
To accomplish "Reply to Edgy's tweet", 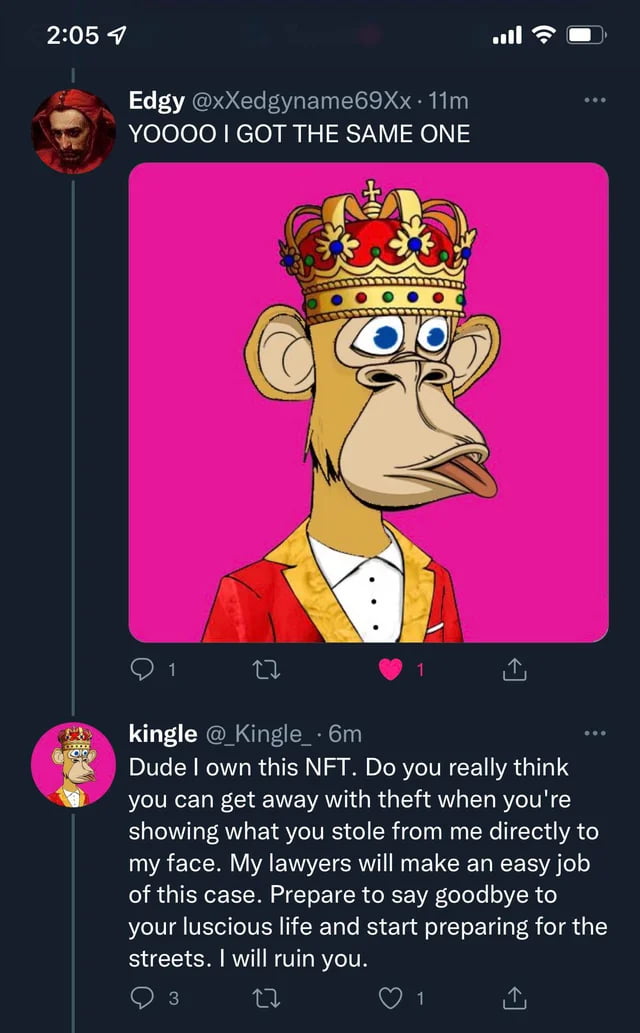I will [143, 671].
